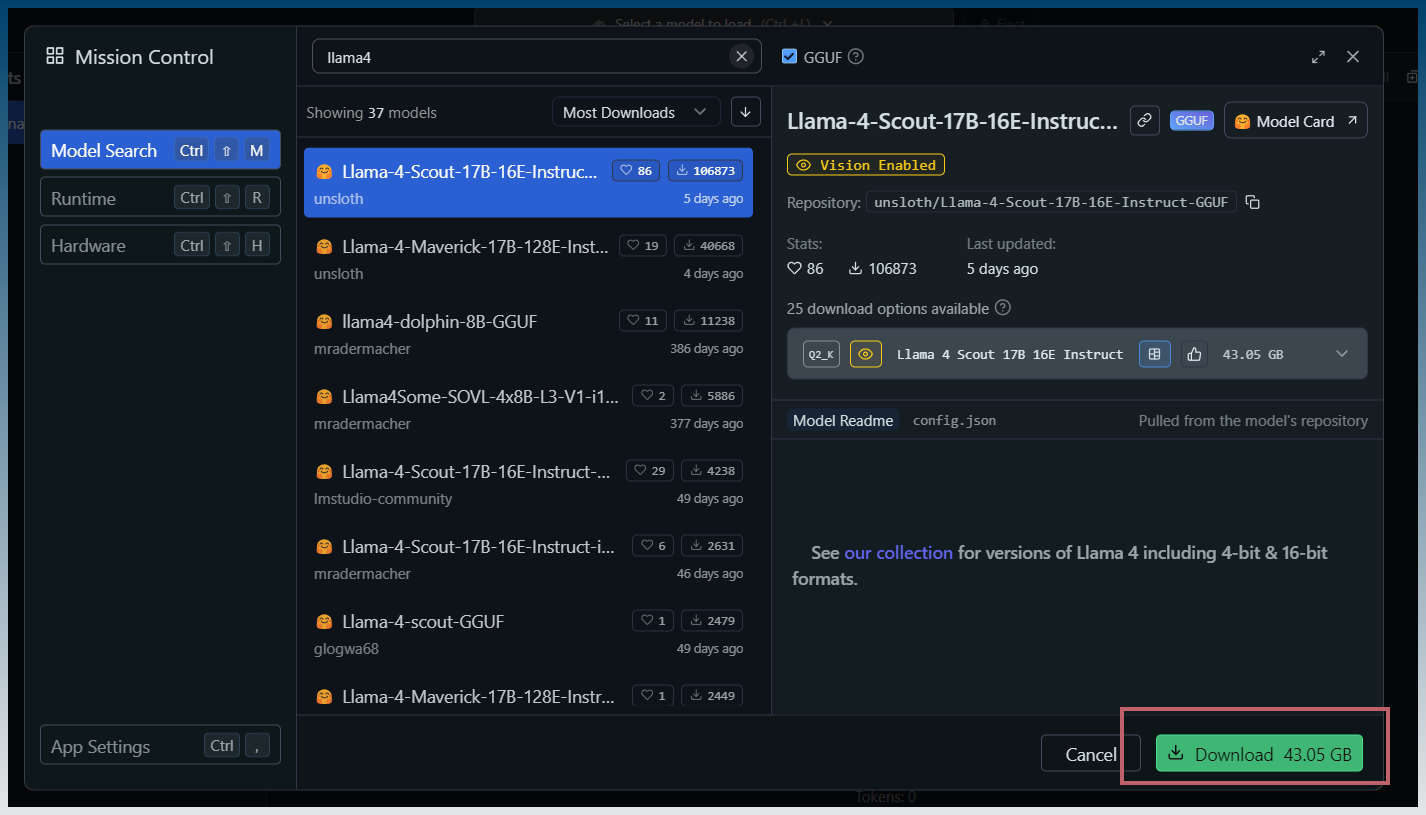
Task: Select Llama-4-Scout unsloth model result
Action: click(528, 182)
